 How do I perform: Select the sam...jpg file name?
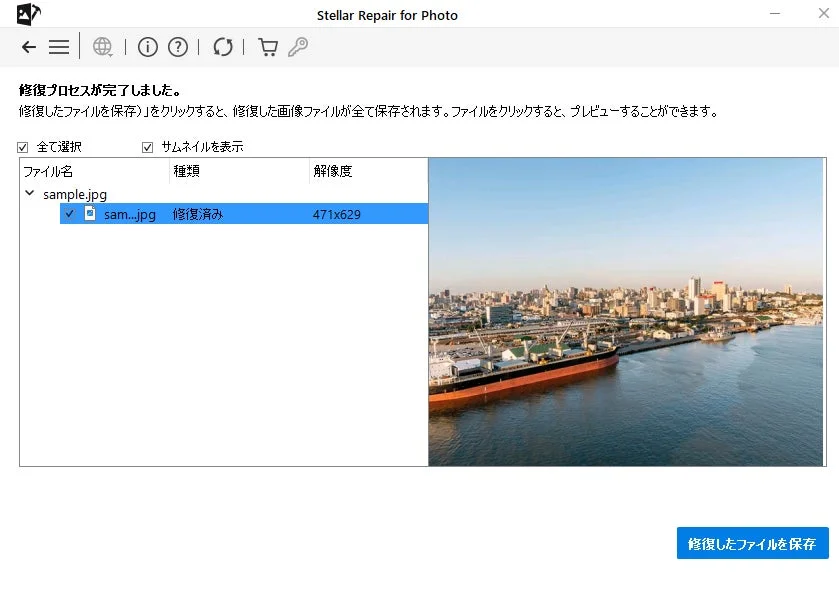pos(129,215)
